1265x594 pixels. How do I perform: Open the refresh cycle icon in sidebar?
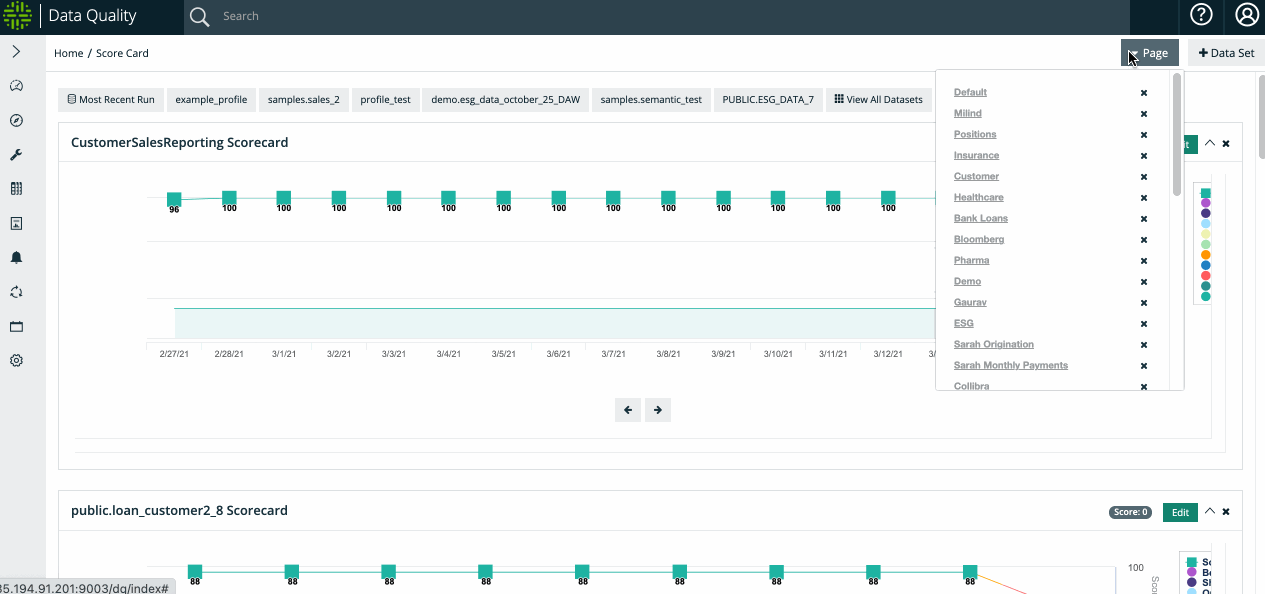(x=16, y=292)
